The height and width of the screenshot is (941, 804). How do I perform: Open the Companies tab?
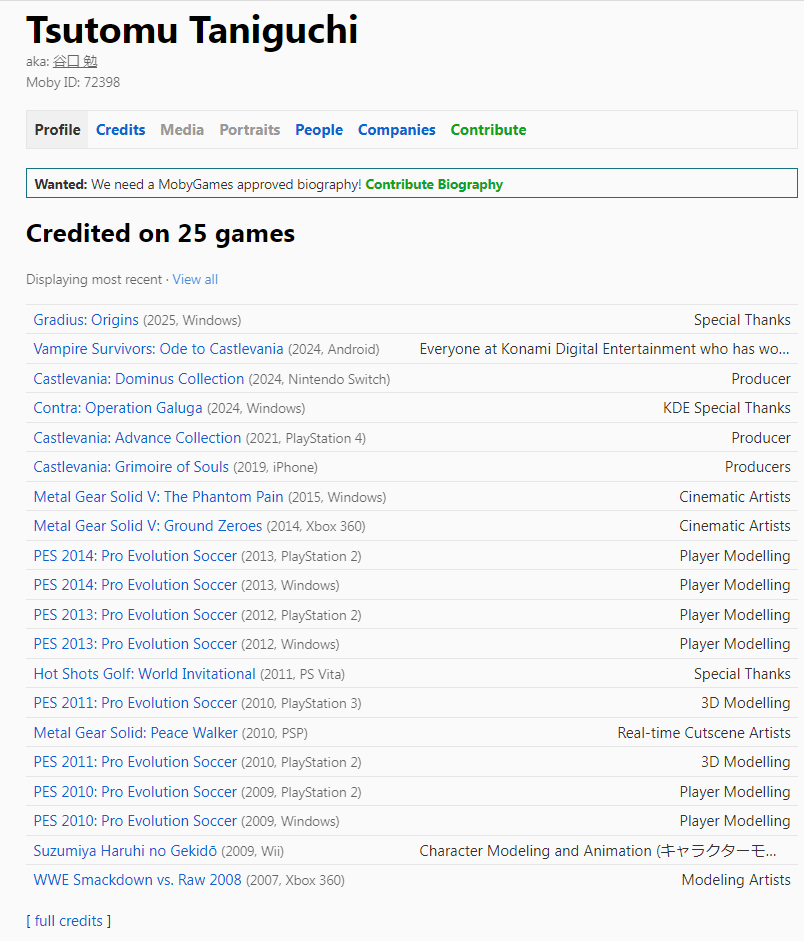[397, 130]
